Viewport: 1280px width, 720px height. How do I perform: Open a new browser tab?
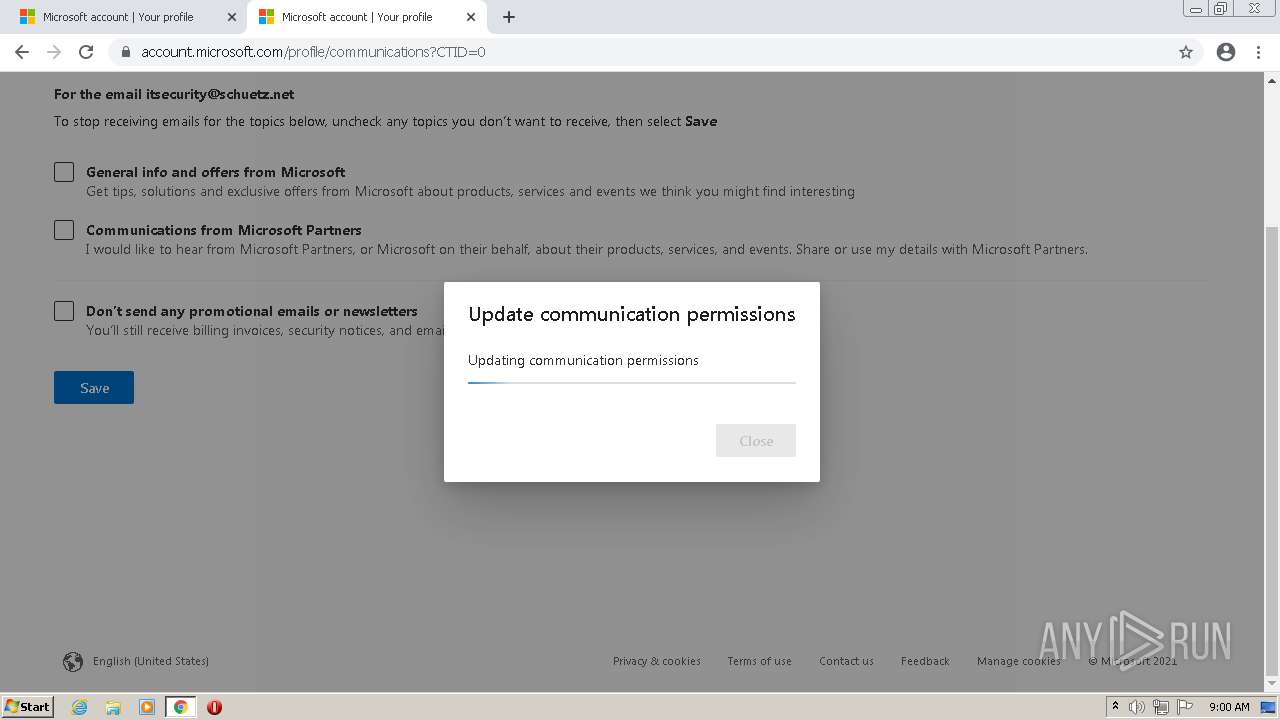[508, 17]
